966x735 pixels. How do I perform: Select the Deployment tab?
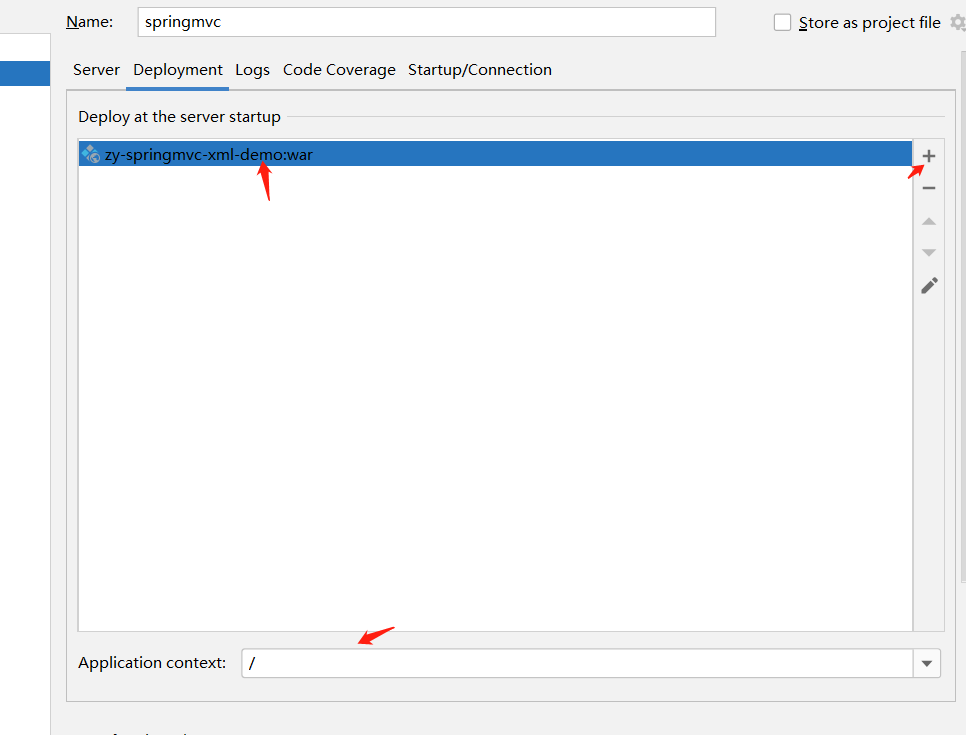click(177, 70)
